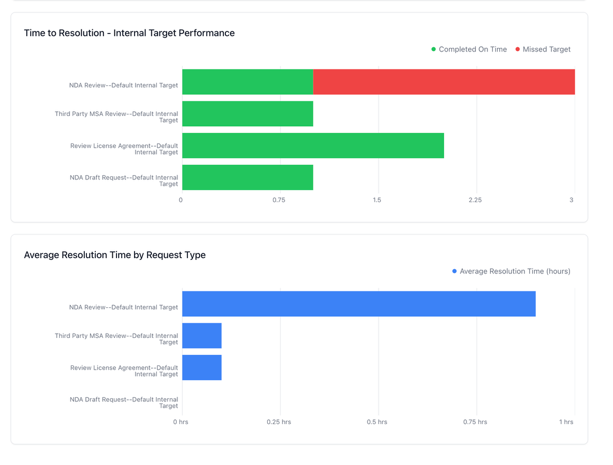Click the Average Resolution Time by Request Type title
613x465 pixels.
point(114,255)
